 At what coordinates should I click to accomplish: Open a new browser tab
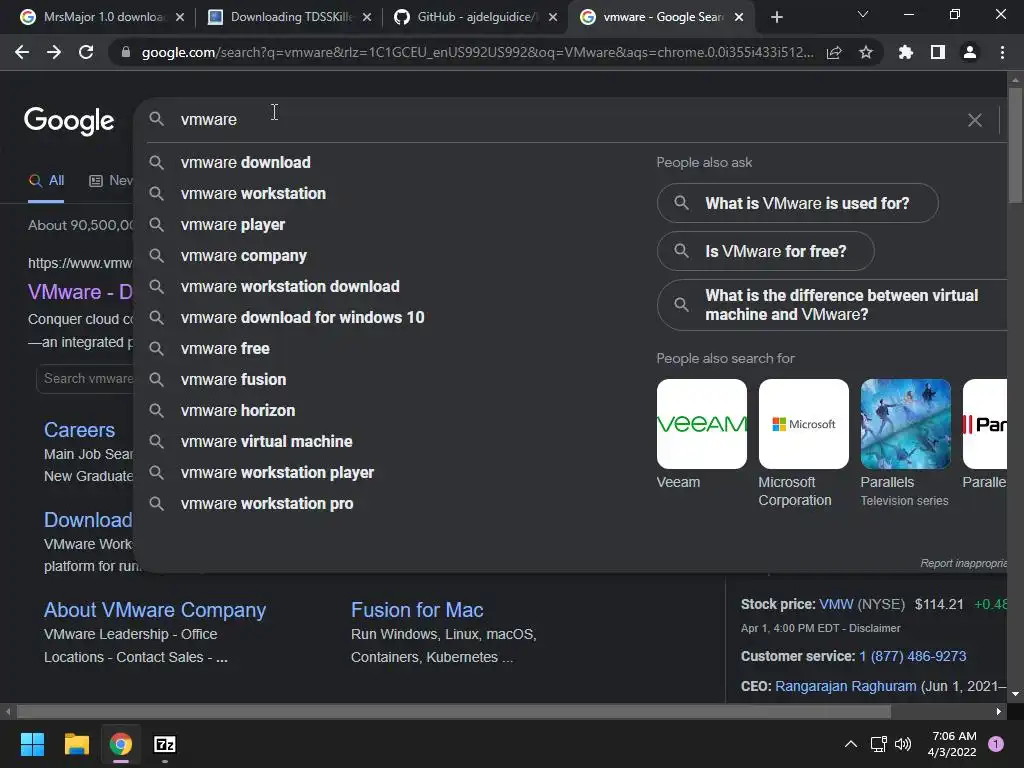pos(776,17)
